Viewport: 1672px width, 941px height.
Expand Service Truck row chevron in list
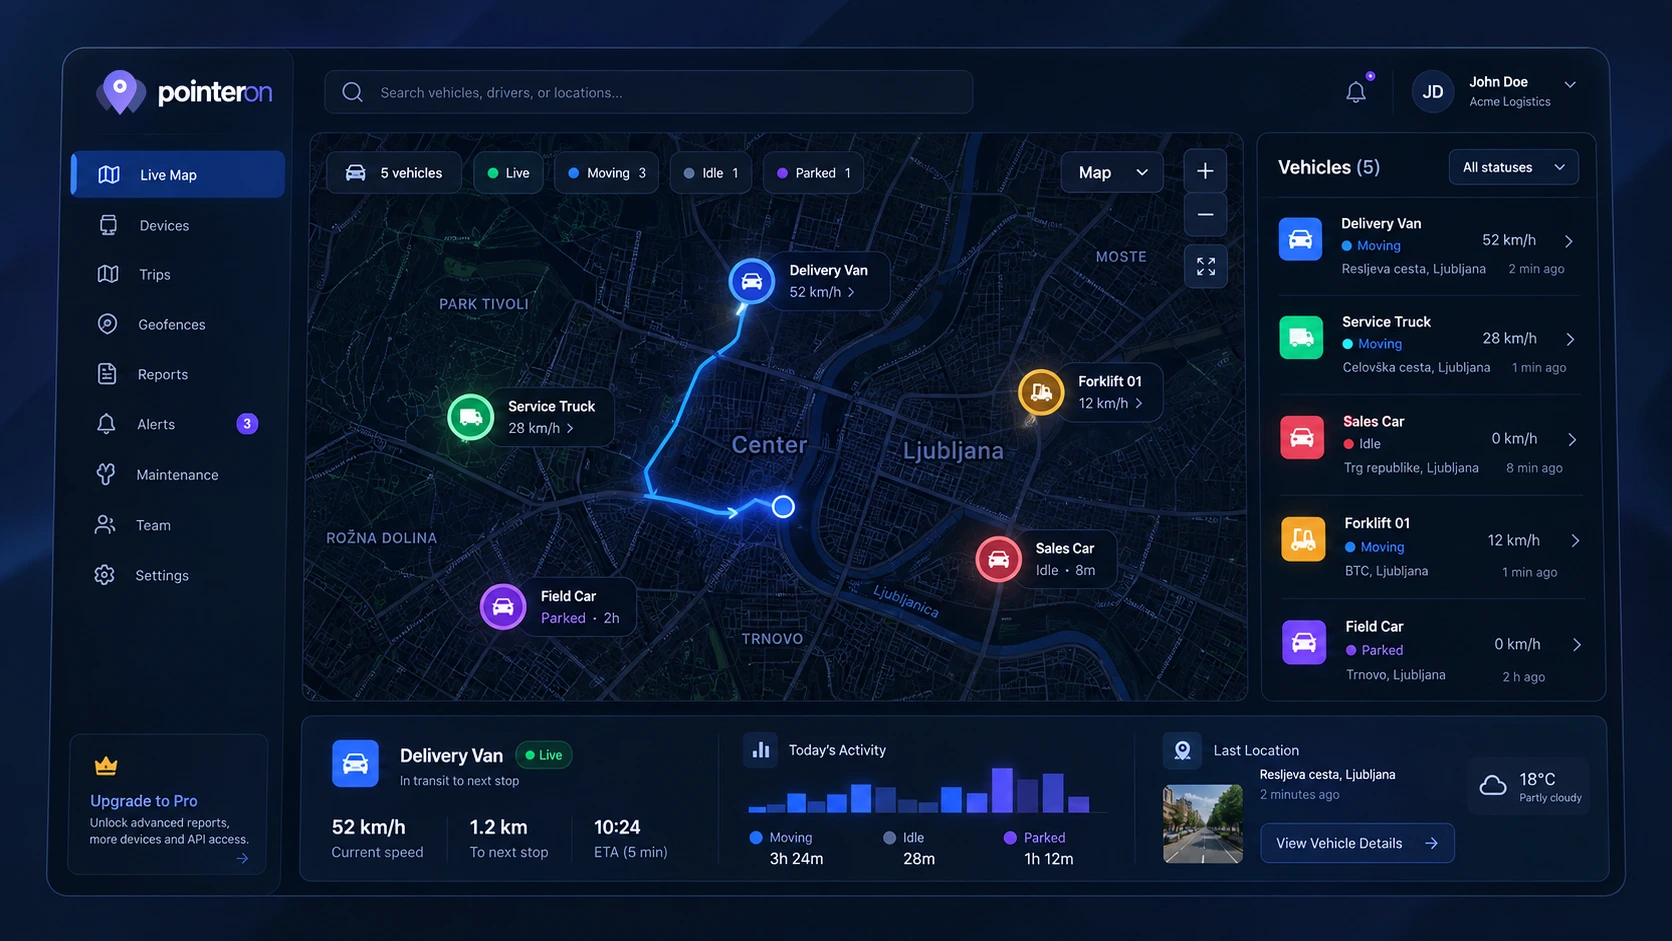[x=1570, y=339]
